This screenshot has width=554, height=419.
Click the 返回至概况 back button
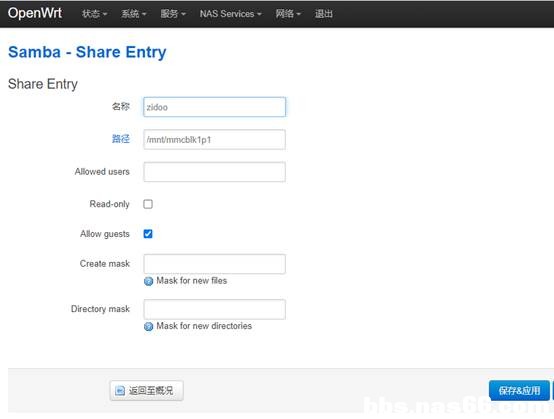point(146,391)
